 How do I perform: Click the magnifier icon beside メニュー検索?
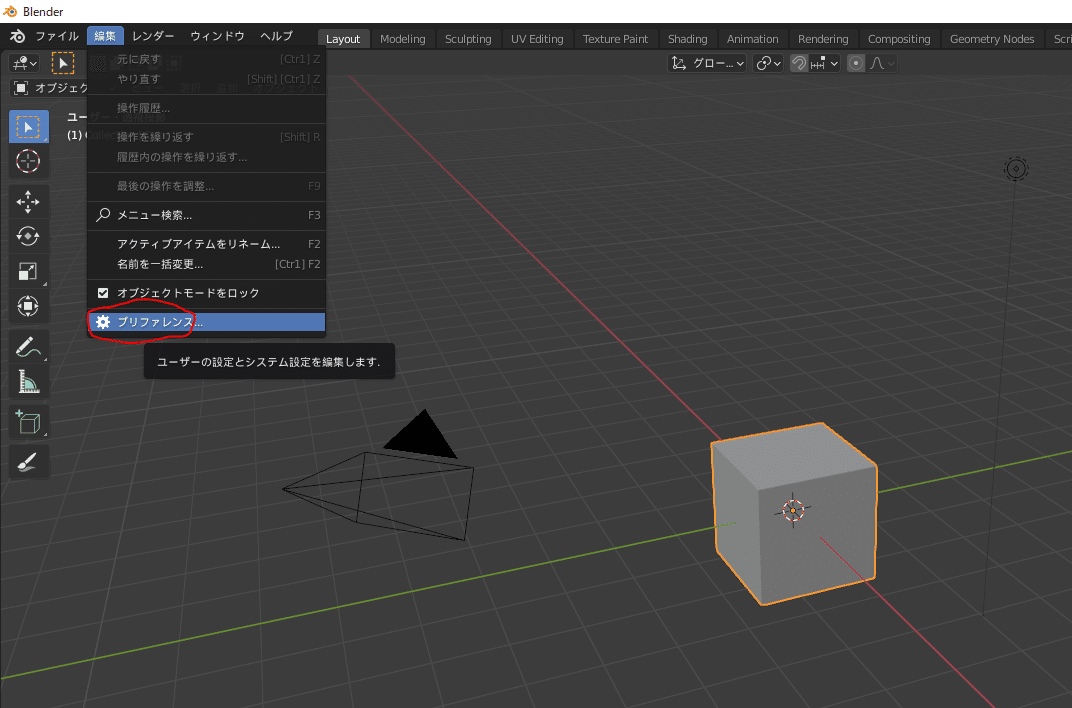tap(103, 215)
